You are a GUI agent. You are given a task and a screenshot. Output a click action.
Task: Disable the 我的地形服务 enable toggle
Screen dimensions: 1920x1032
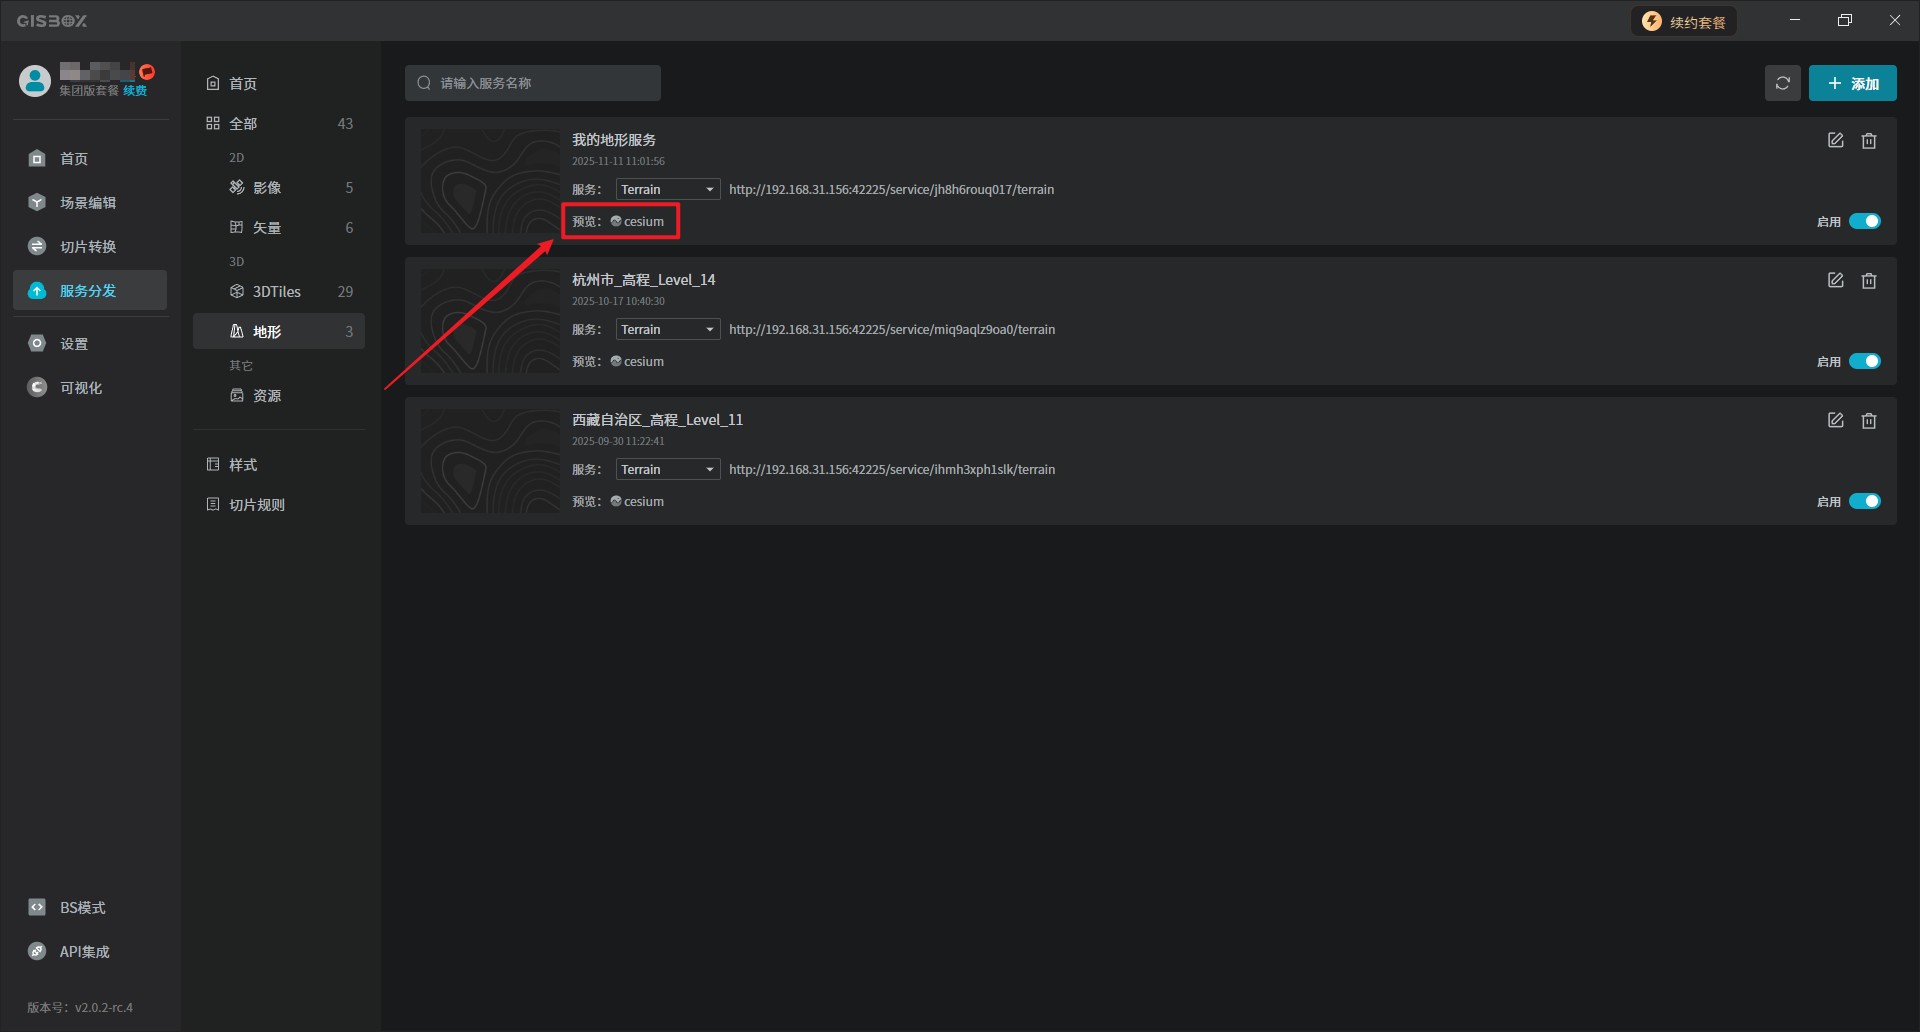click(x=1864, y=221)
